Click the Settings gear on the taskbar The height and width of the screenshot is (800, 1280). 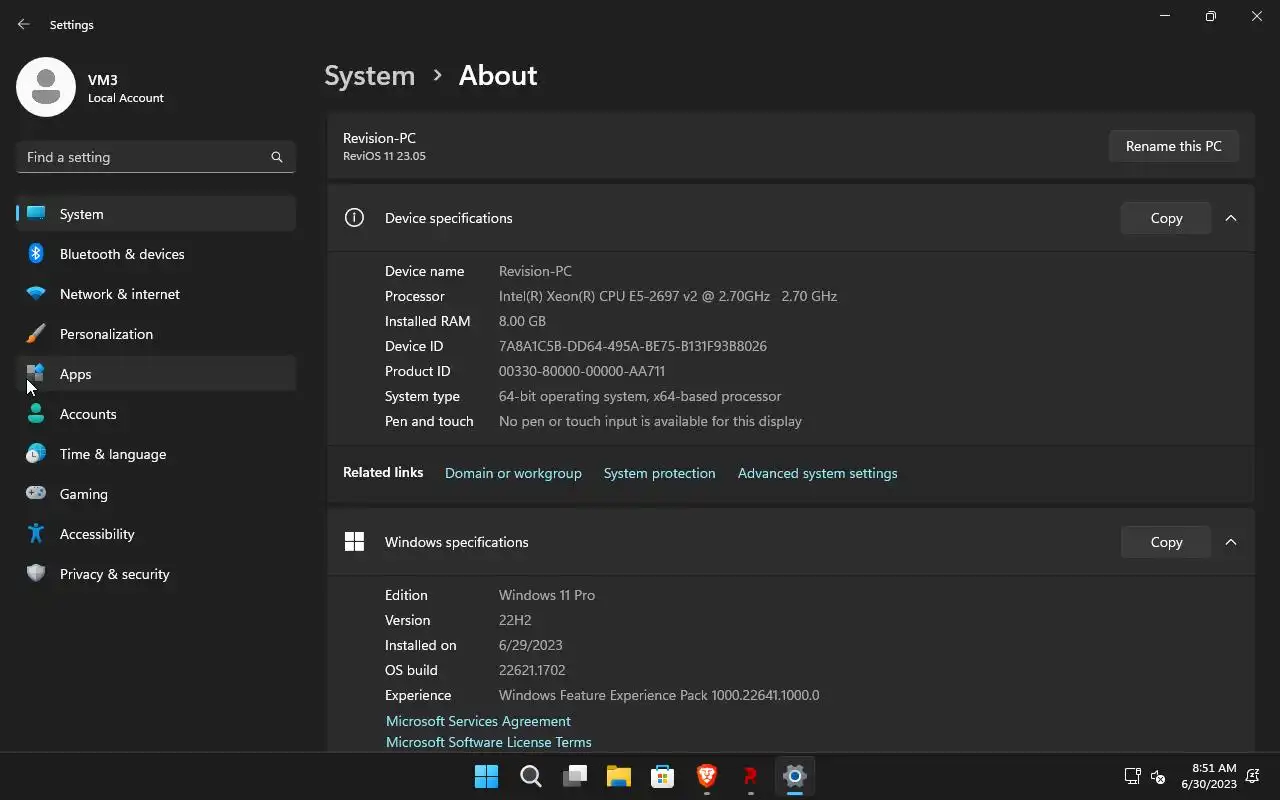coord(795,776)
